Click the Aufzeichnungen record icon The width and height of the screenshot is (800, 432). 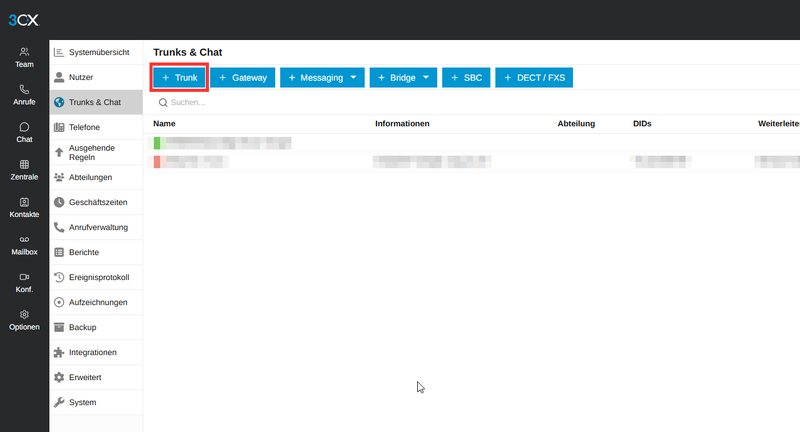pyautogui.click(x=59, y=302)
